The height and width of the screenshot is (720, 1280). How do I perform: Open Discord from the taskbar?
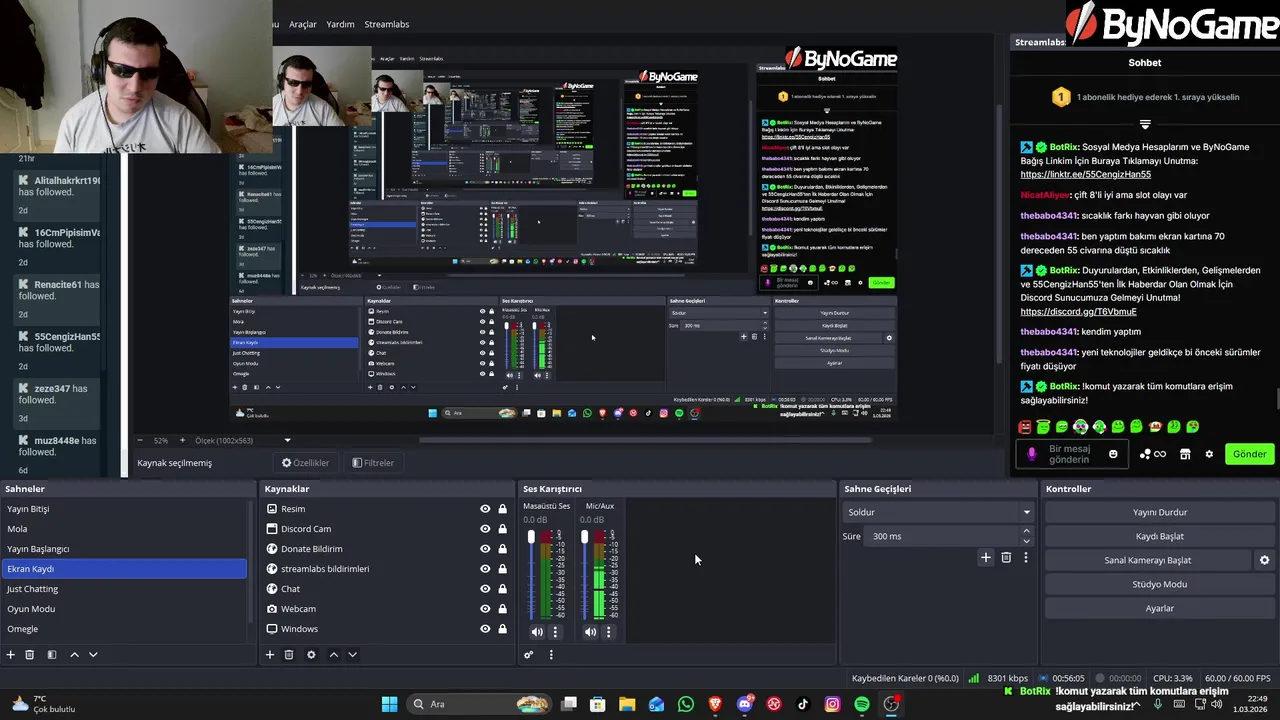pos(744,704)
